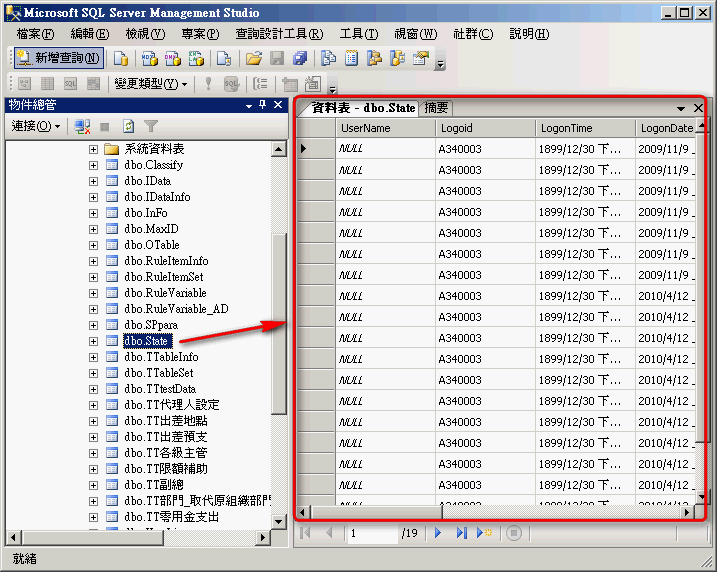The image size is (717, 572).
Task: Click the LogonTime column header
Action: pyautogui.click(x=585, y=128)
